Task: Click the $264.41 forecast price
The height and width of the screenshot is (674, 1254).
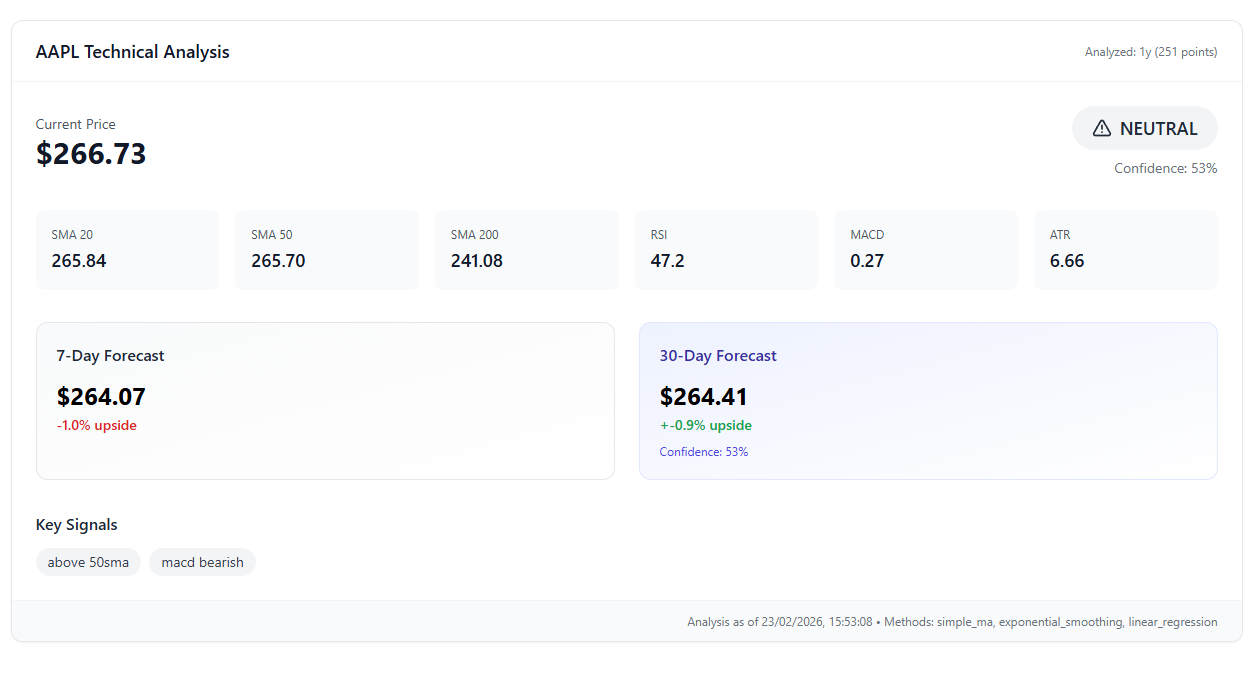Action: point(704,396)
